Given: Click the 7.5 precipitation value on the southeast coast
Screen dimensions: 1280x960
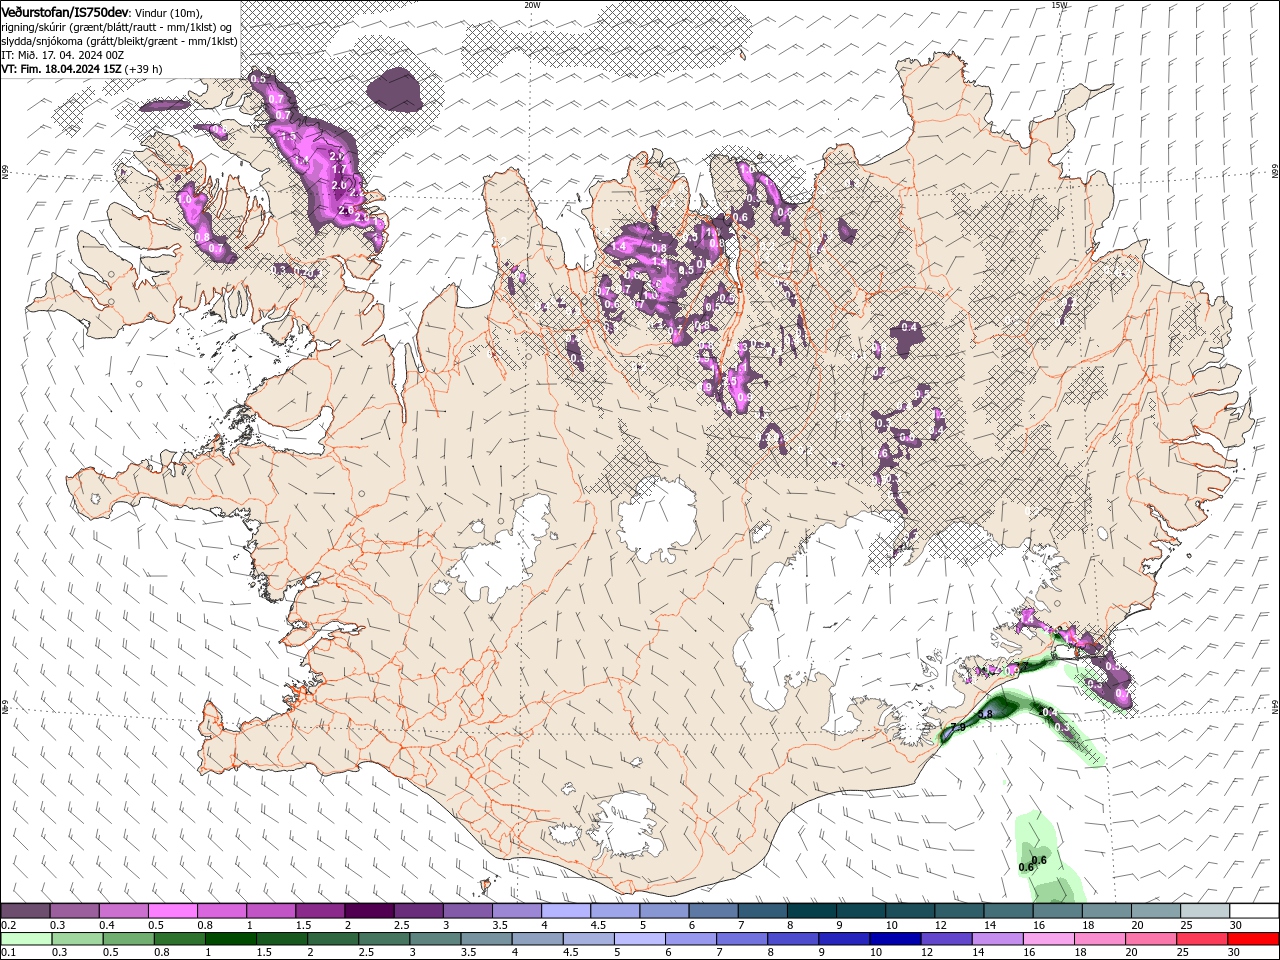Looking at the screenshot, I should (958, 727).
